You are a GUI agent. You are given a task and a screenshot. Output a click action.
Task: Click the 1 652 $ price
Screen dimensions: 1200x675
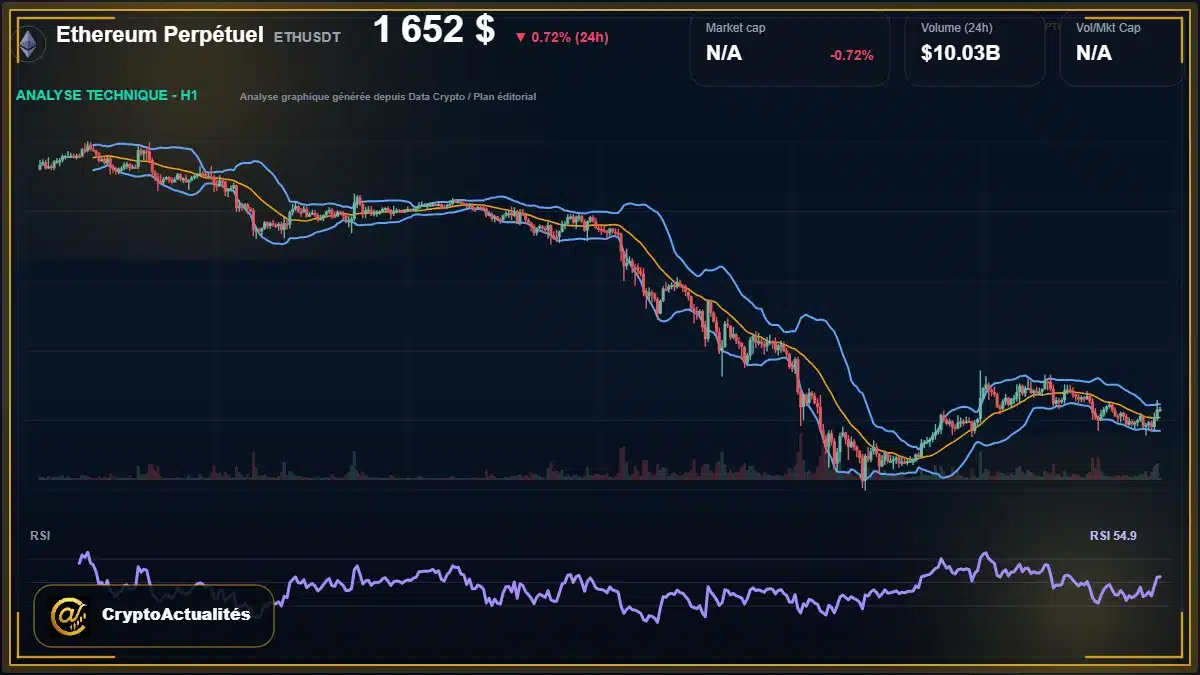coord(434,30)
